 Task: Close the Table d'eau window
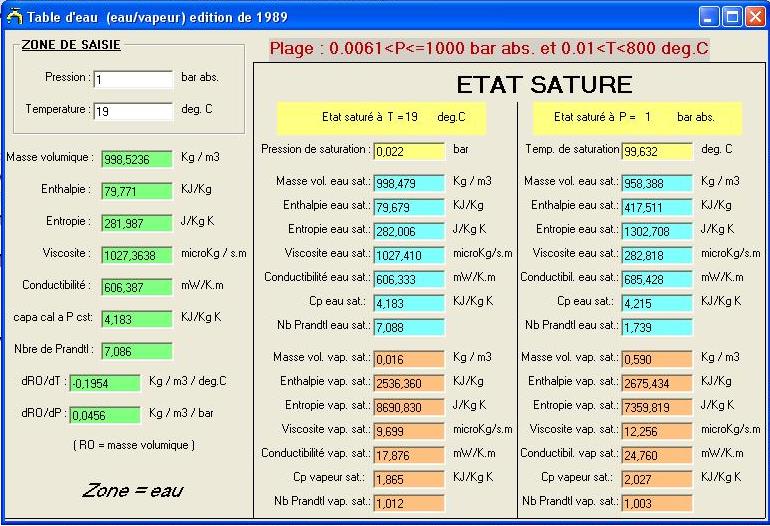tap(756, 17)
